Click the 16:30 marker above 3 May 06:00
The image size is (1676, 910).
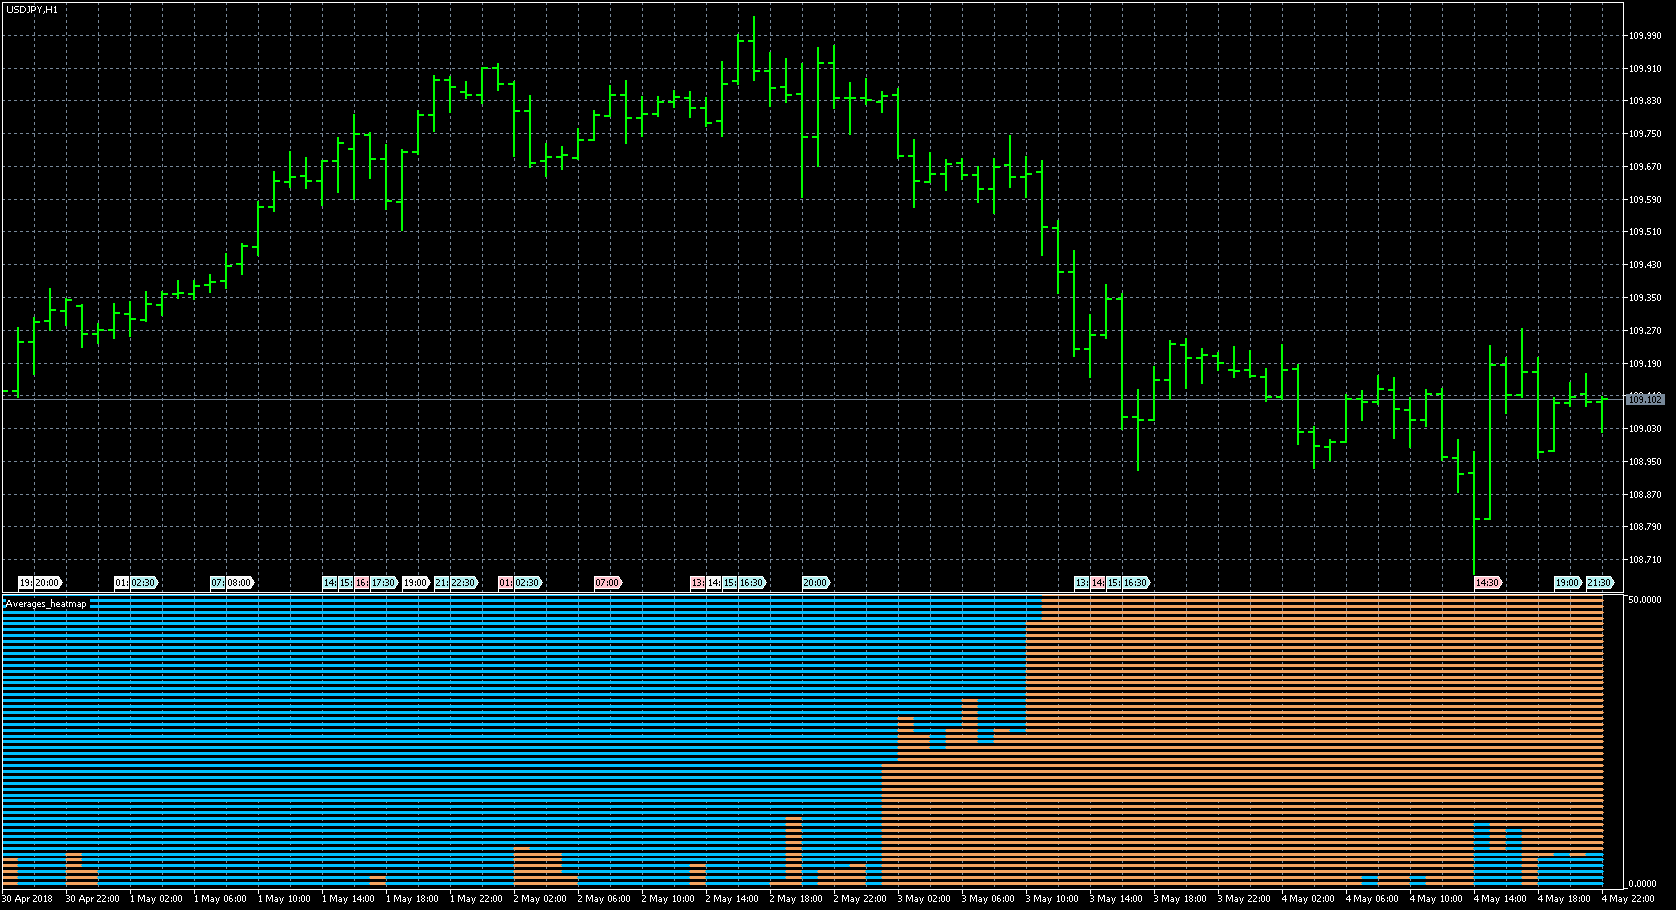1136,582
